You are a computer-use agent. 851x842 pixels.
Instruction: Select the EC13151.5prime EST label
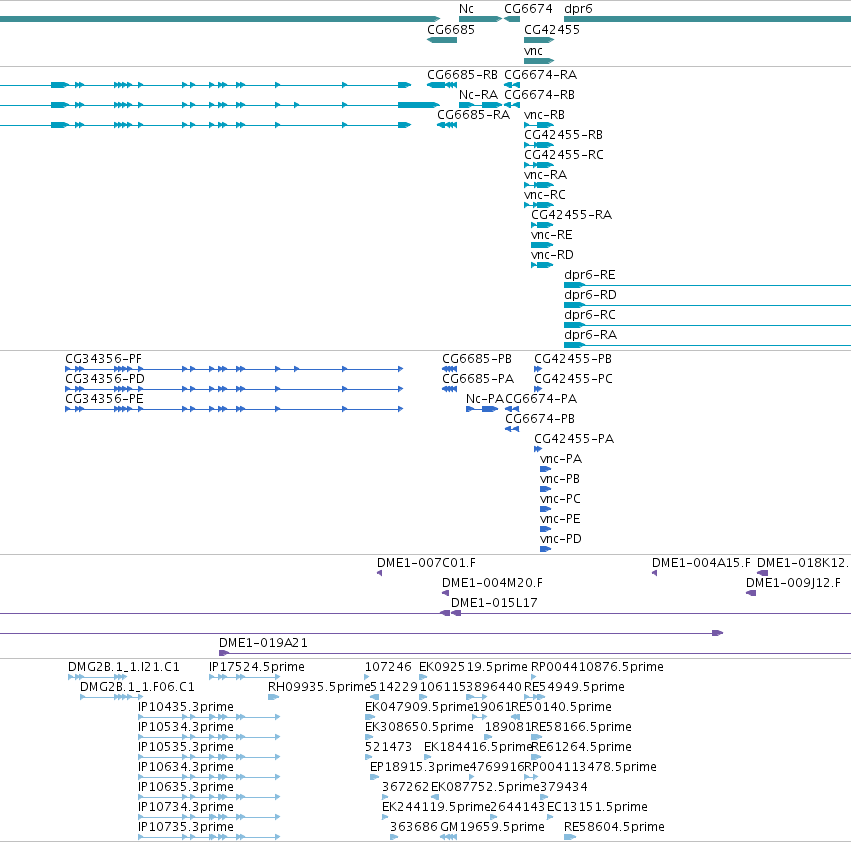[597, 807]
